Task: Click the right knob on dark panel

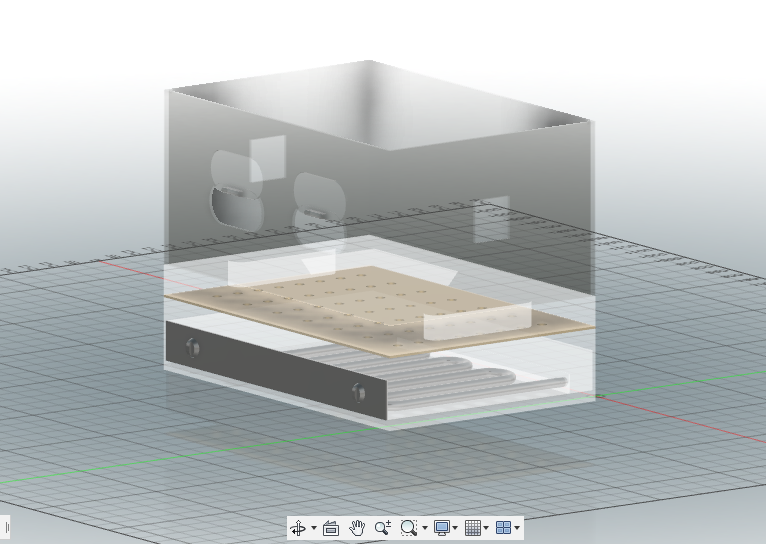Action: pyautogui.click(x=359, y=392)
